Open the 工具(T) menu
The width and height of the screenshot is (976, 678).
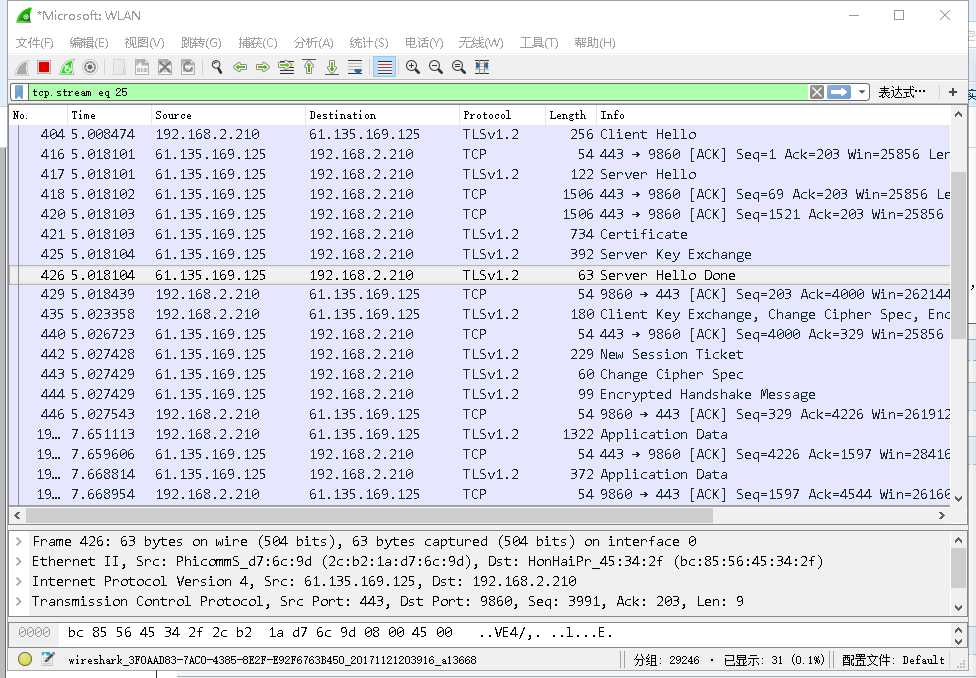click(539, 42)
